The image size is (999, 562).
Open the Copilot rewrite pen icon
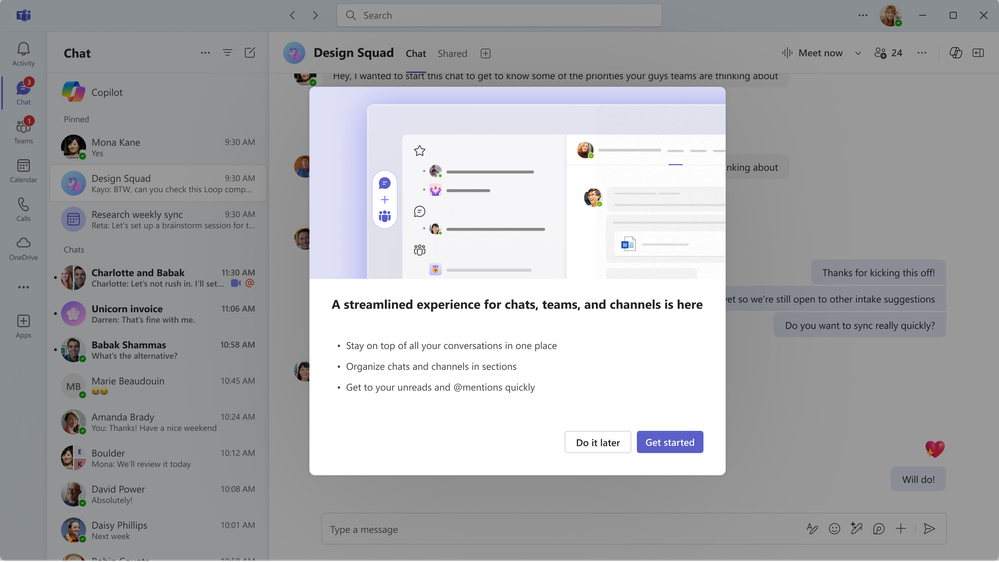pos(856,528)
